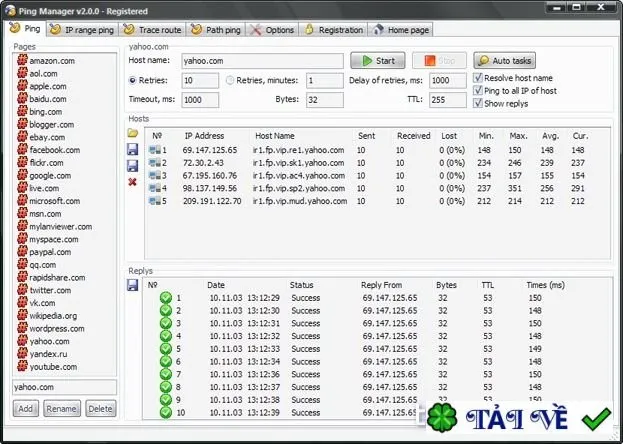Image resolution: width=623 pixels, height=444 pixels.
Task: Switch to the Ping tab
Action: 25,29
